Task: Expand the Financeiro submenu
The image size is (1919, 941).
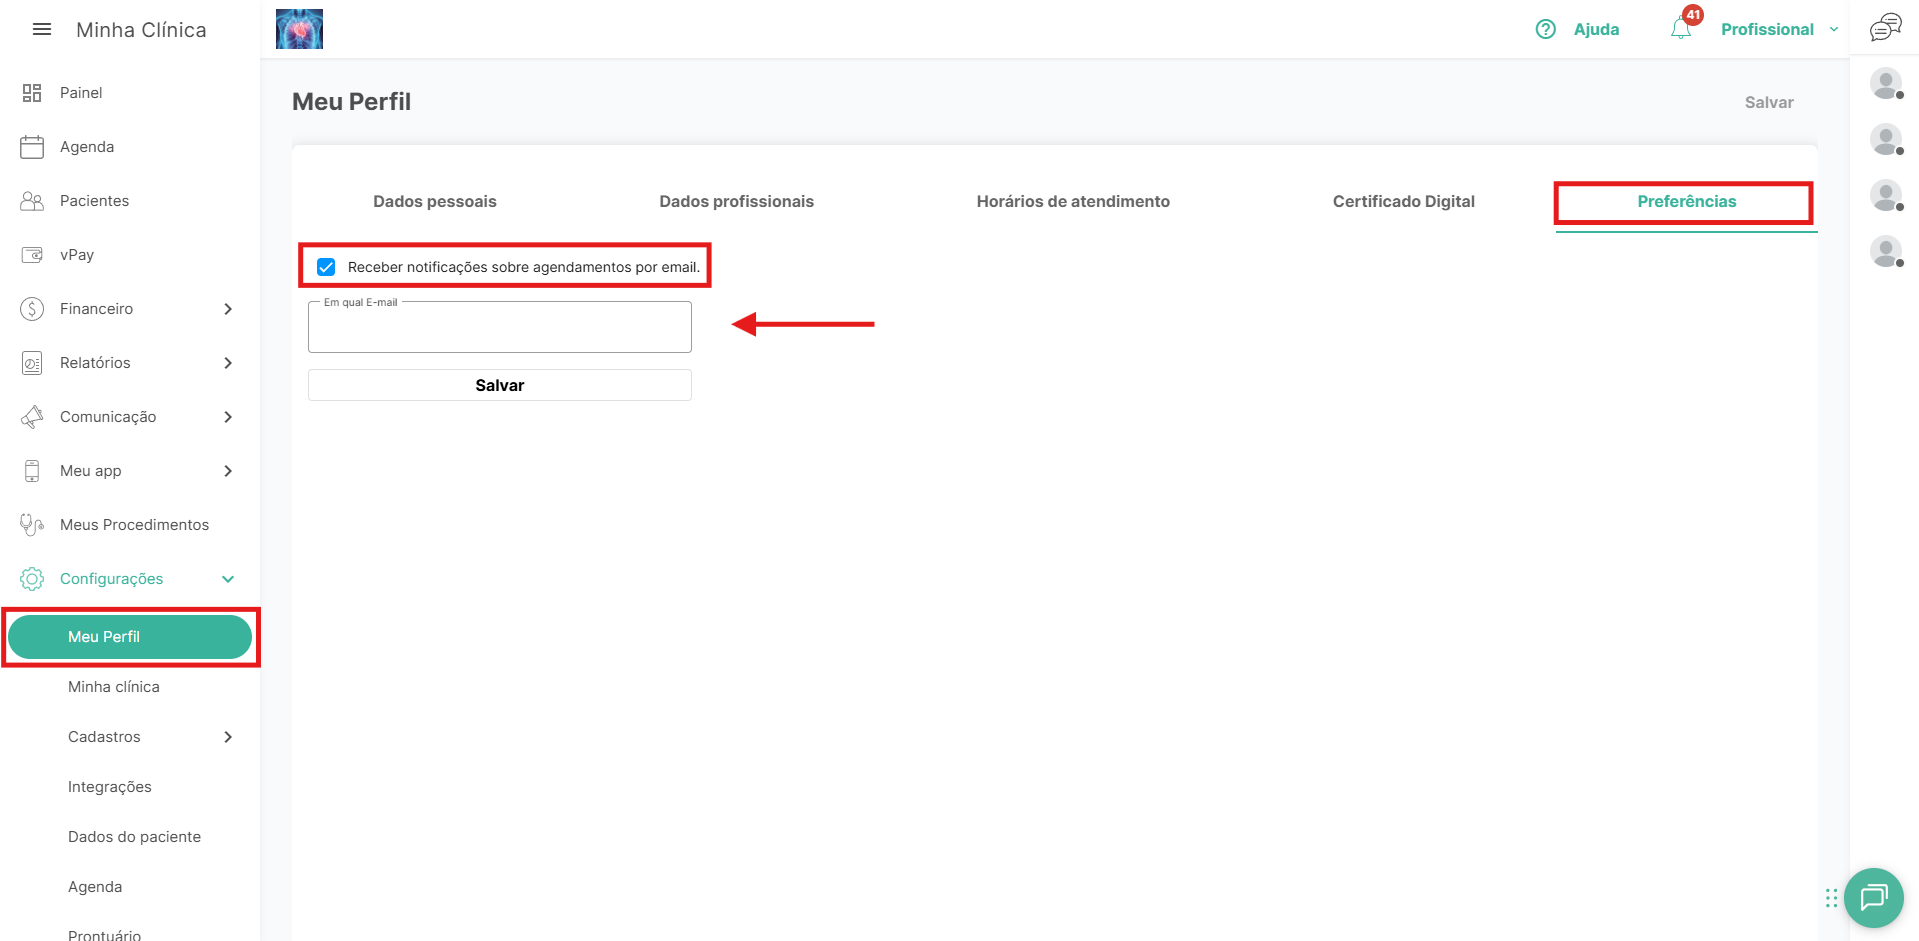Action: click(228, 309)
